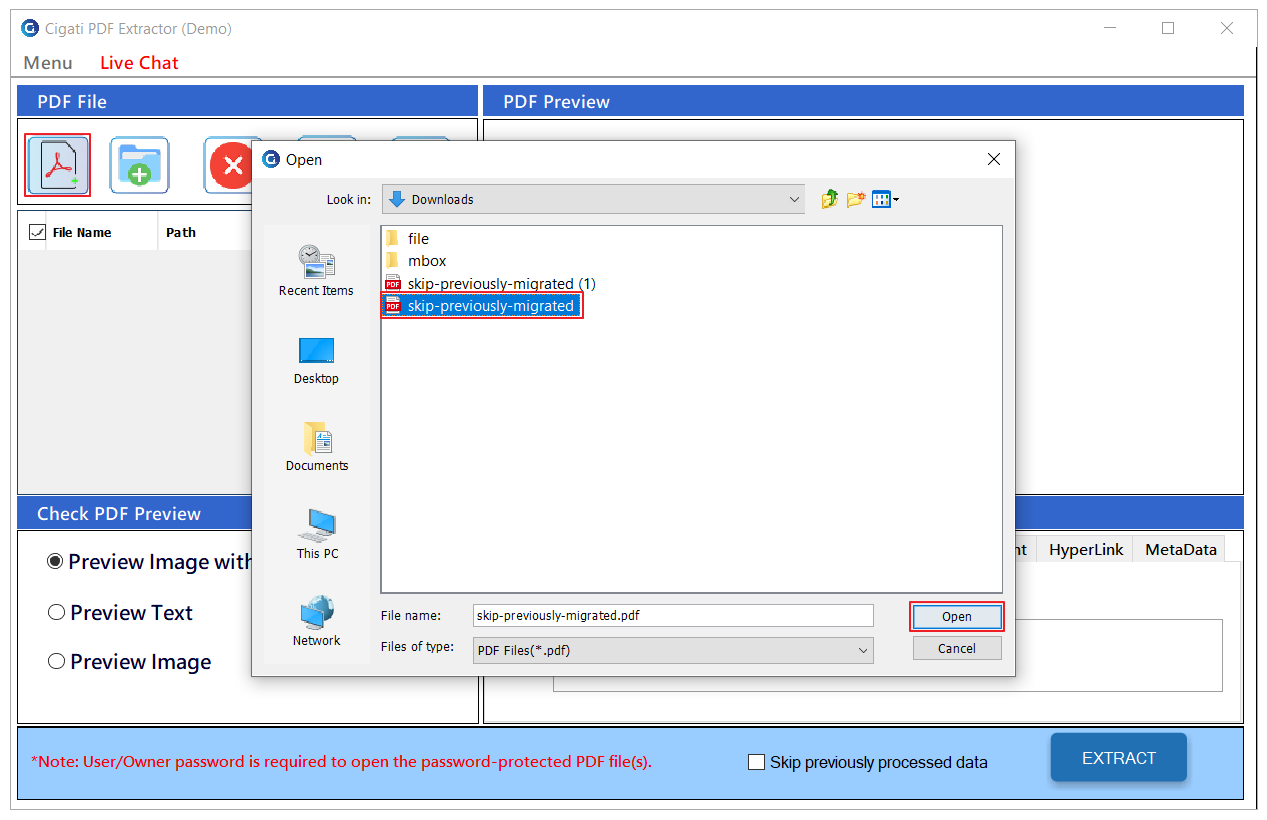Select the 'file' folder
The image size is (1267, 820).
[x=407, y=238]
